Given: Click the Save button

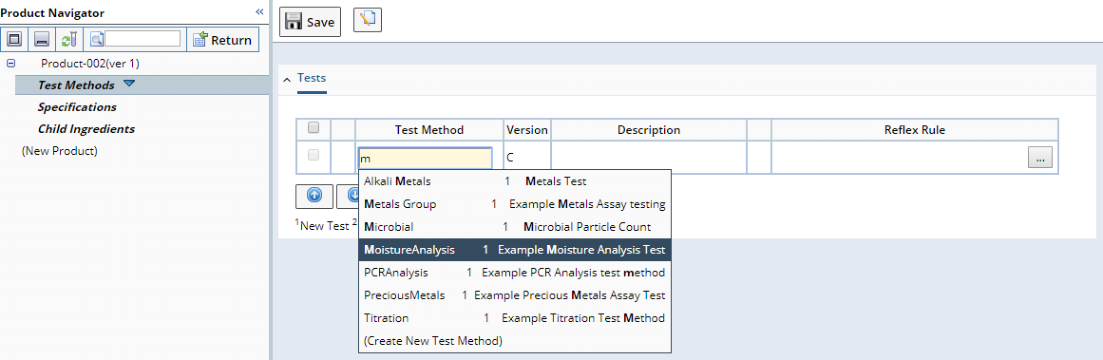Looking at the screenshot, I should pyautogui.click(x=310, y=22).
